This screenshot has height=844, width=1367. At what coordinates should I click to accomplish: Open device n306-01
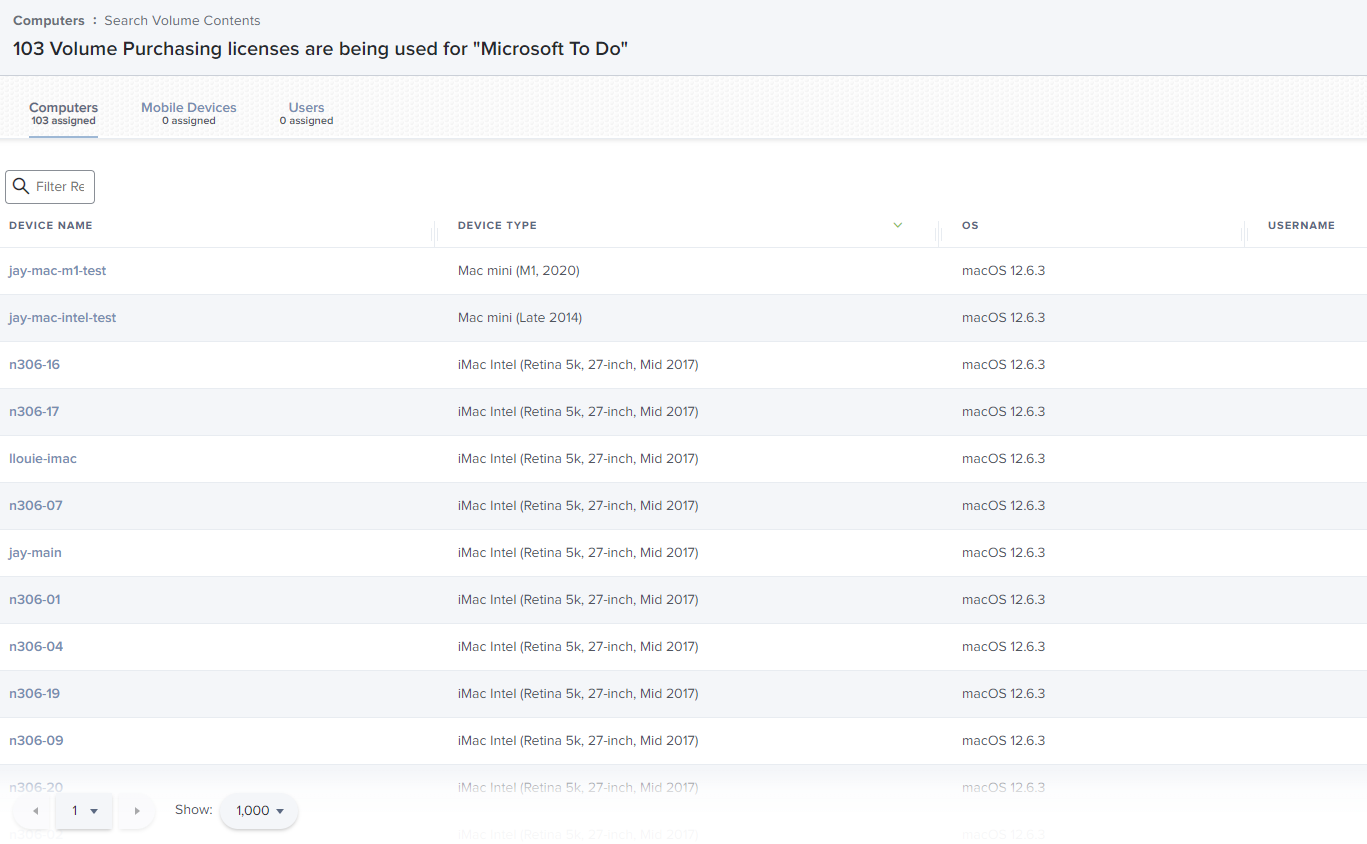pyautogui.click(x=35, y=600)
